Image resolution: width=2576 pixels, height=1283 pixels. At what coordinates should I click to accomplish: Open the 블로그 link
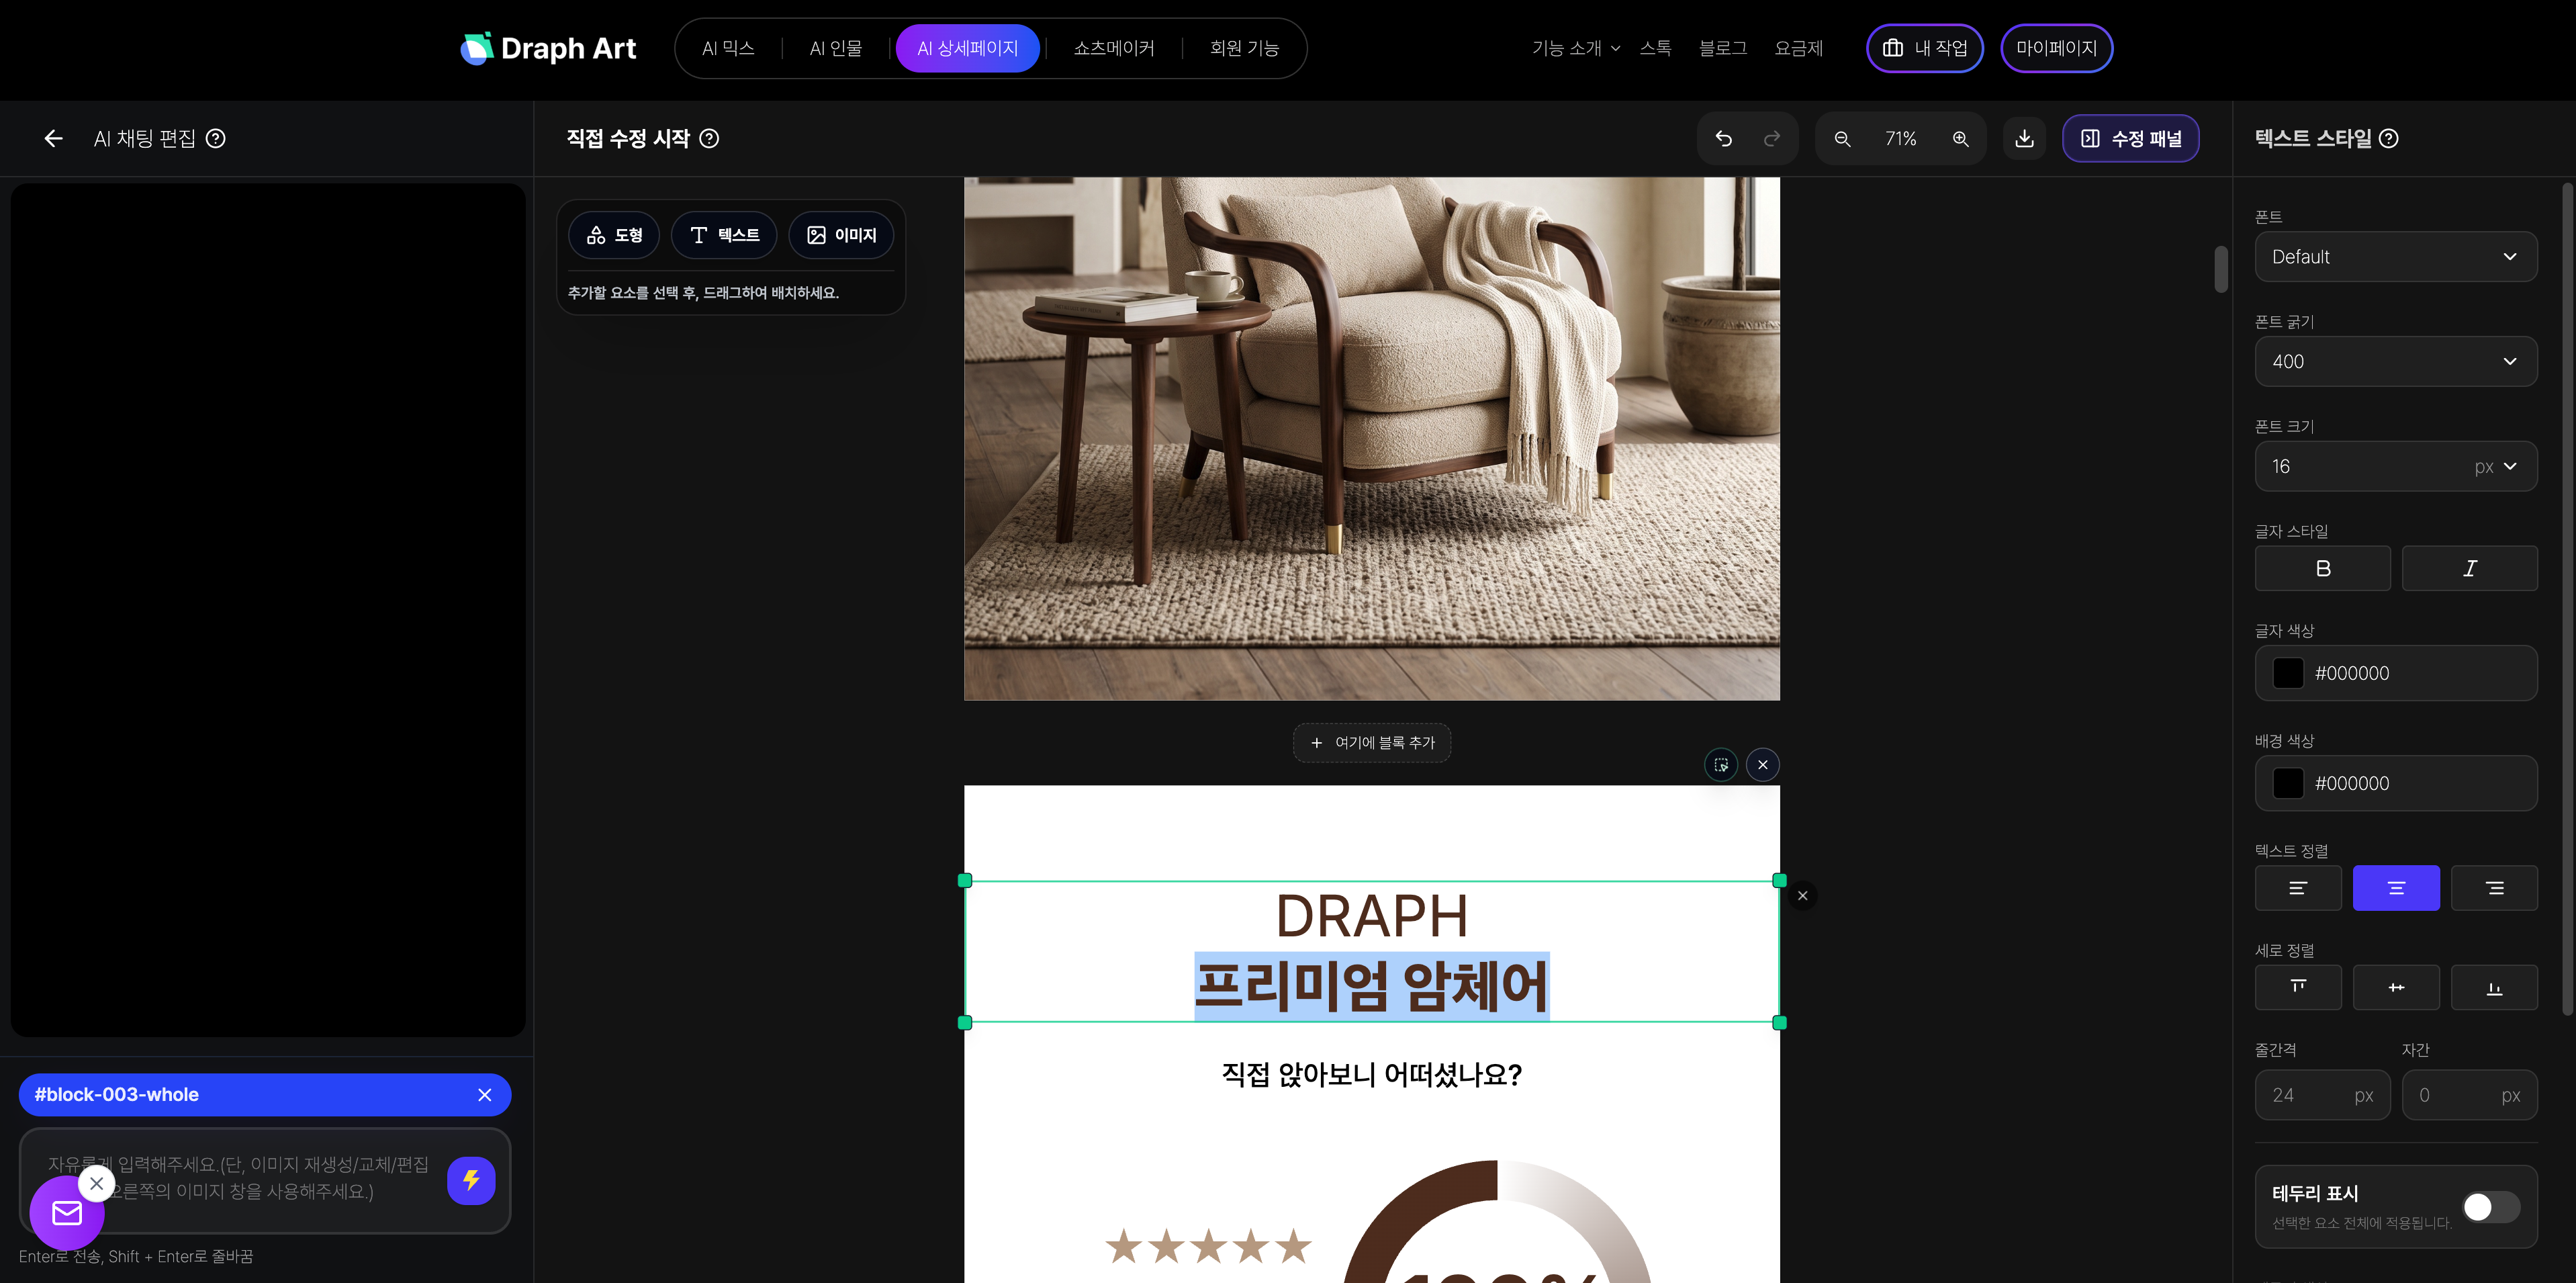[x=1723, y=48]
